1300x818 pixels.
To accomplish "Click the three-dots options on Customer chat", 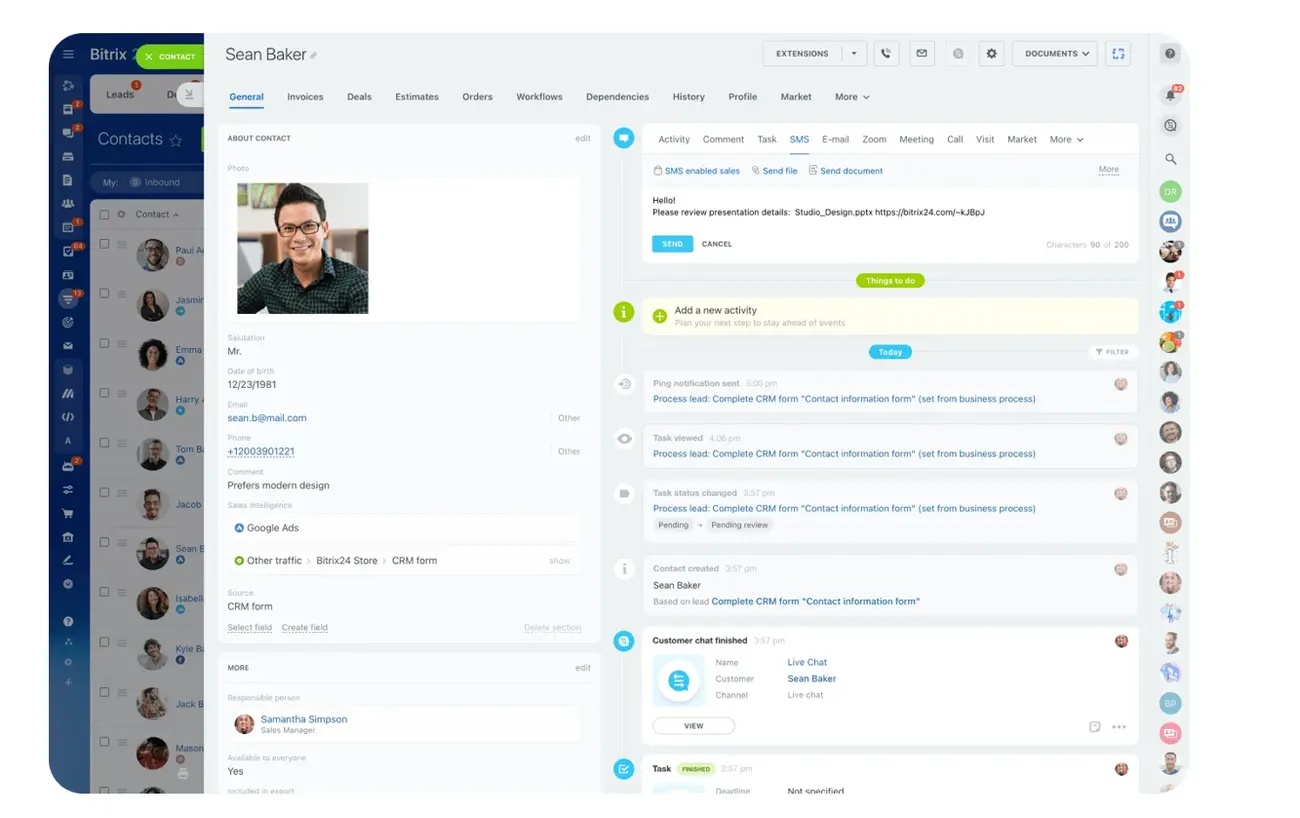I will click(1119, 727).
